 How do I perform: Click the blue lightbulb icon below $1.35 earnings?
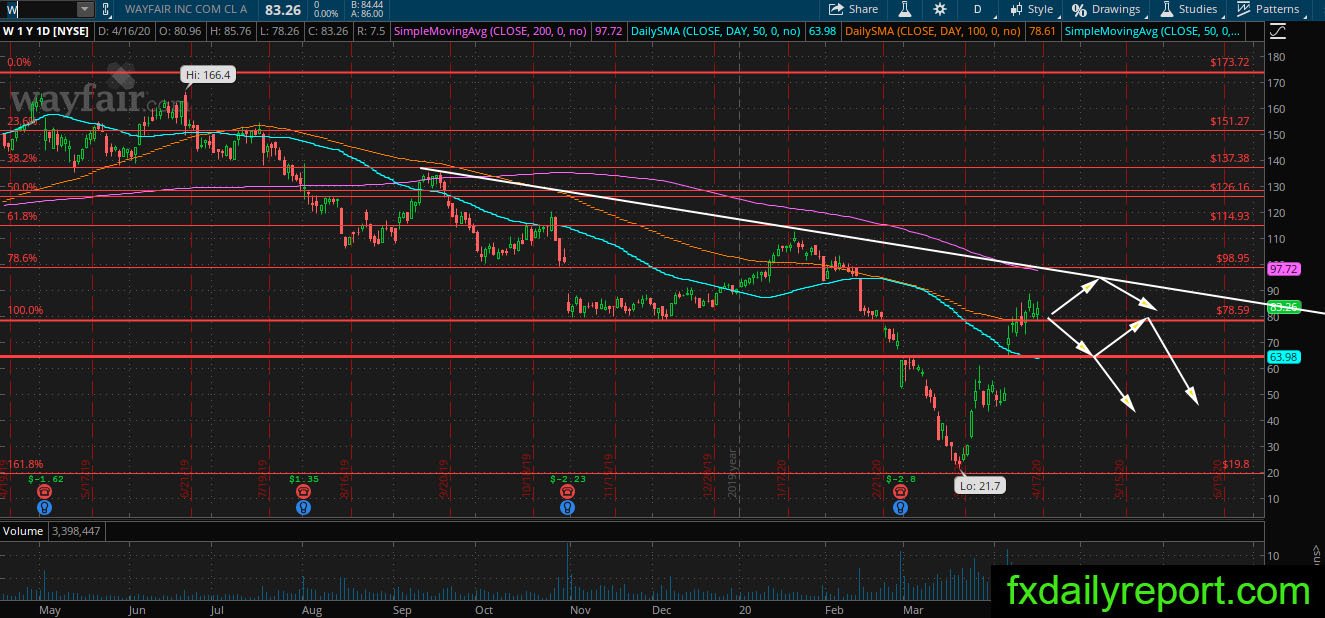point(304,507)
